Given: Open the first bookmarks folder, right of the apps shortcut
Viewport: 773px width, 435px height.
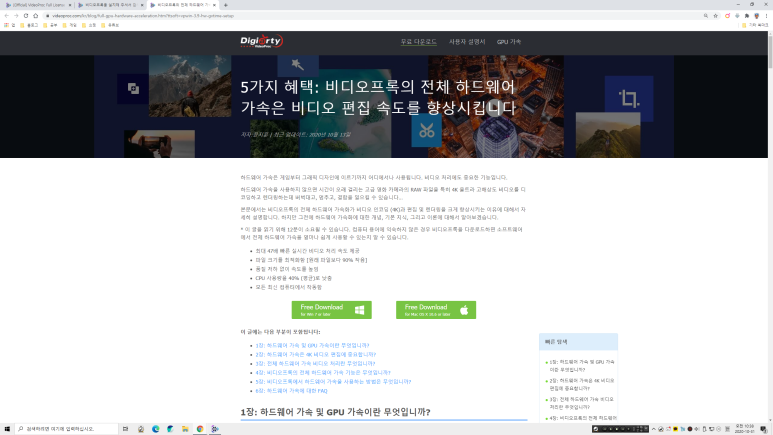Looking at the screenshot, I should 29,25.
